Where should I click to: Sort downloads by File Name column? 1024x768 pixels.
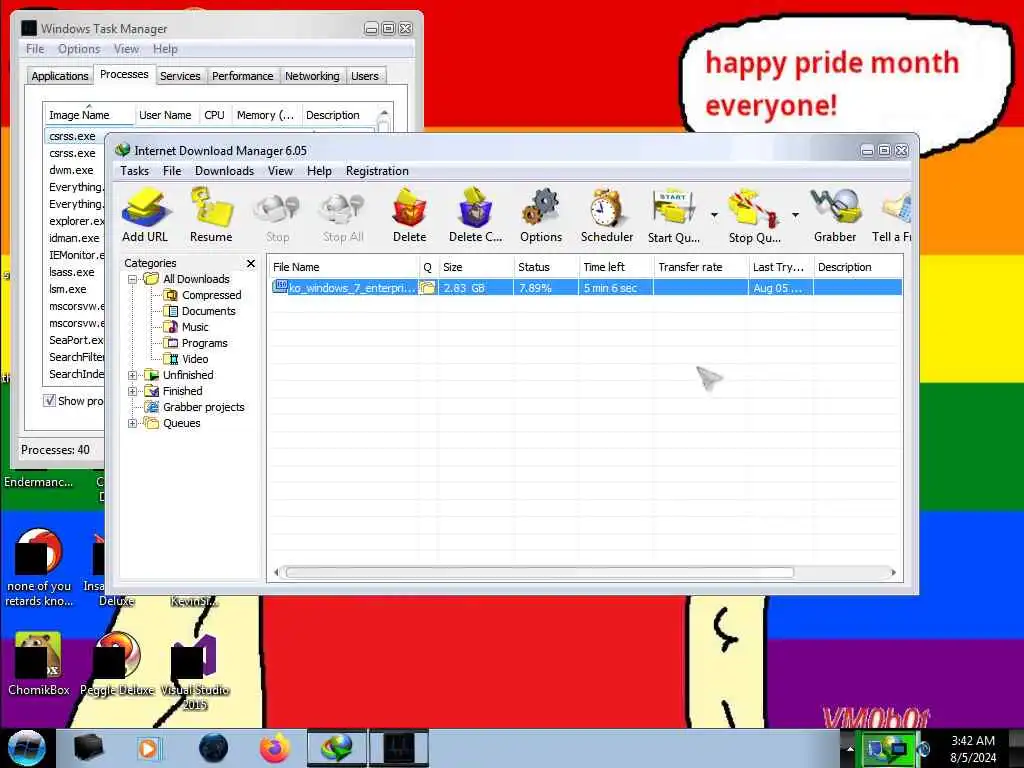tap(344, 267)
